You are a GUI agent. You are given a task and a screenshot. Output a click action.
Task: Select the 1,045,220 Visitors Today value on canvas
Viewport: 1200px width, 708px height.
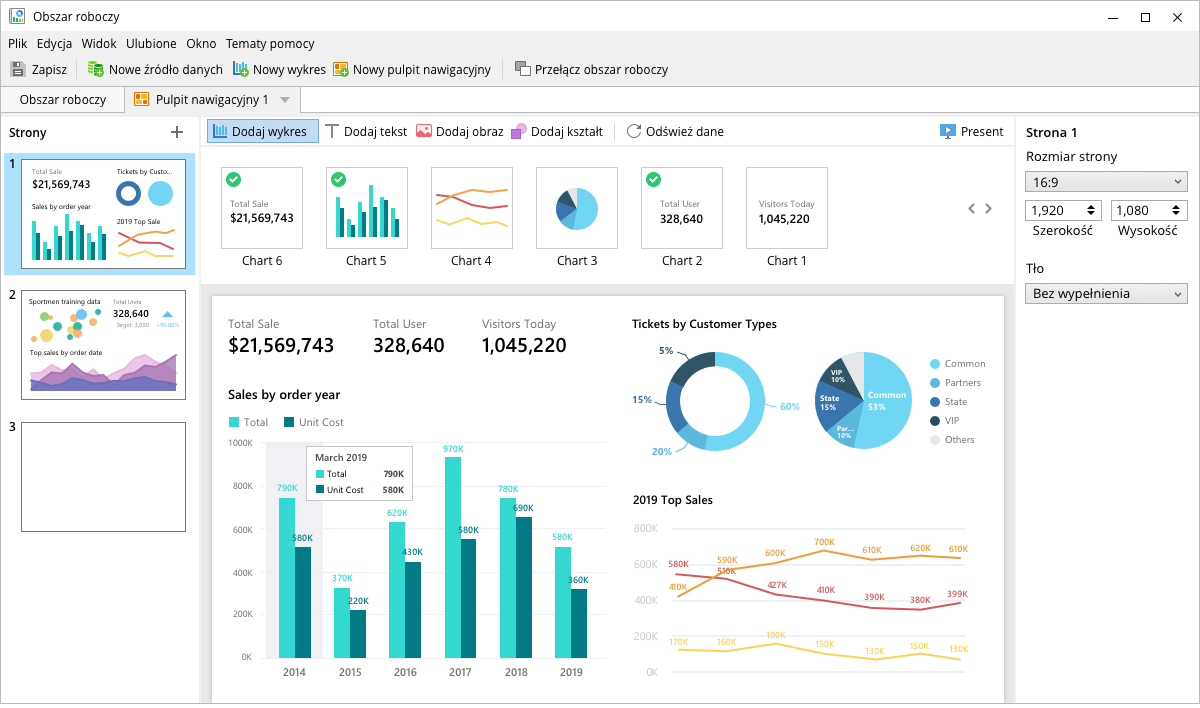pyautogui.click(x=524, y=345)
